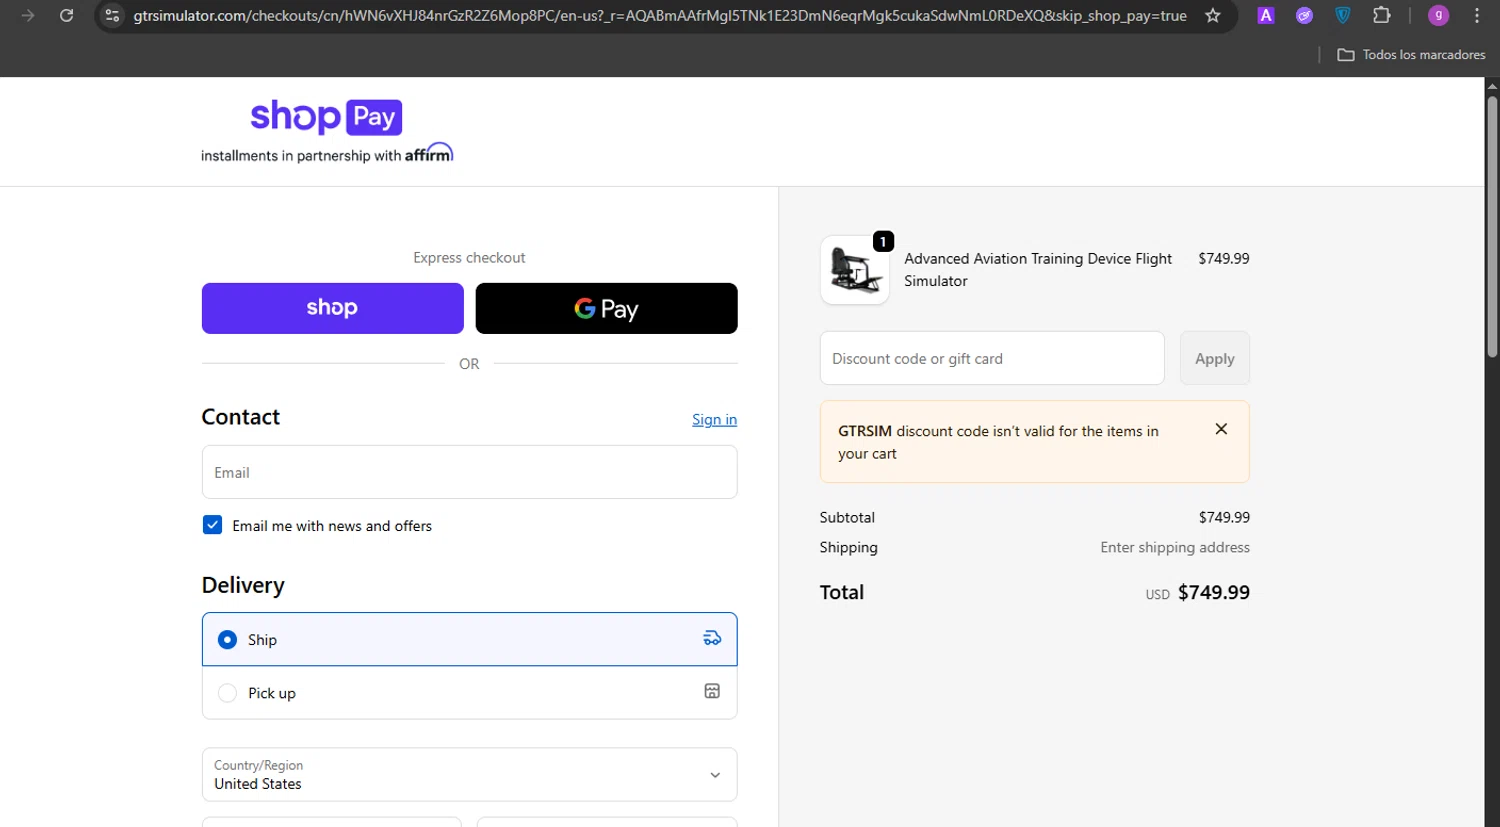The image size is (1500, 827).
Task: Click the shipping truck icon
Action: 712,638
